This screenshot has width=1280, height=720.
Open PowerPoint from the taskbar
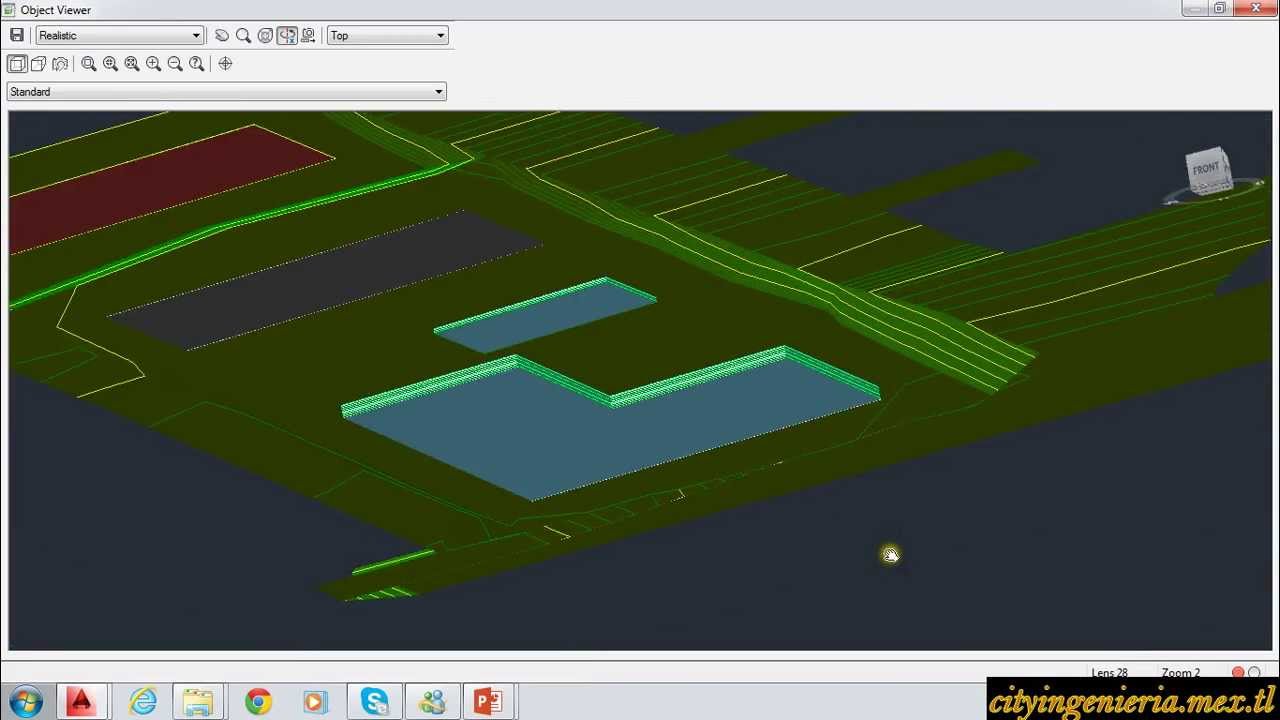click(x=489, y=701)
